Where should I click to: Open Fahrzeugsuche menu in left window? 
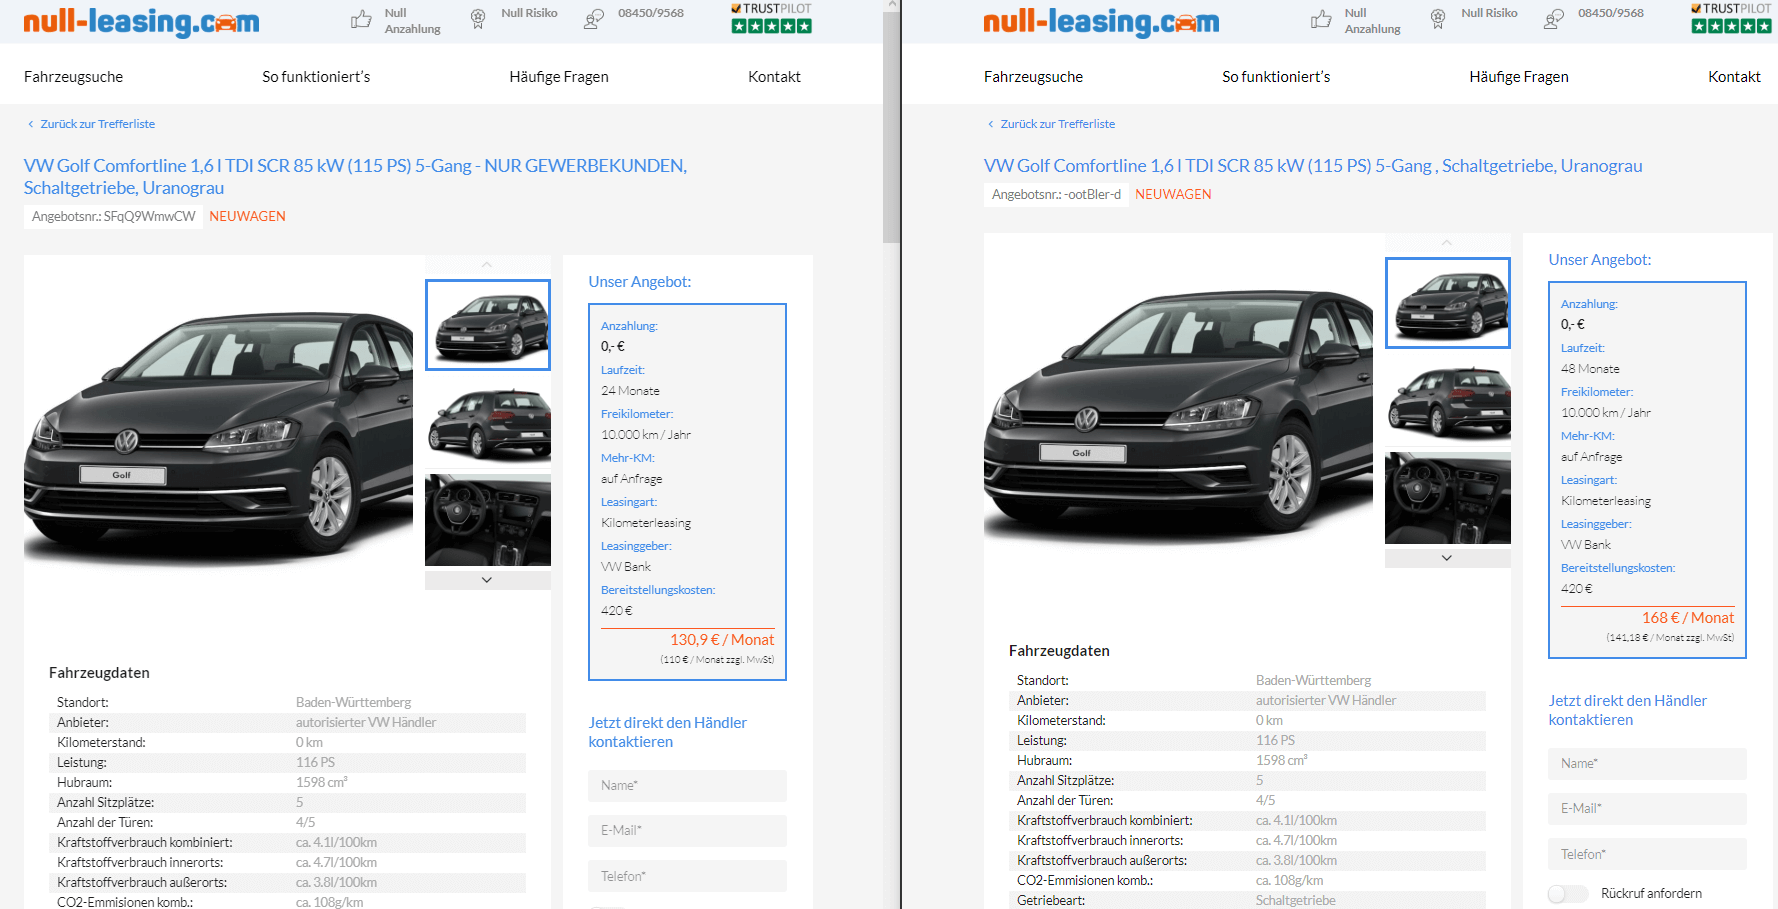74,77
